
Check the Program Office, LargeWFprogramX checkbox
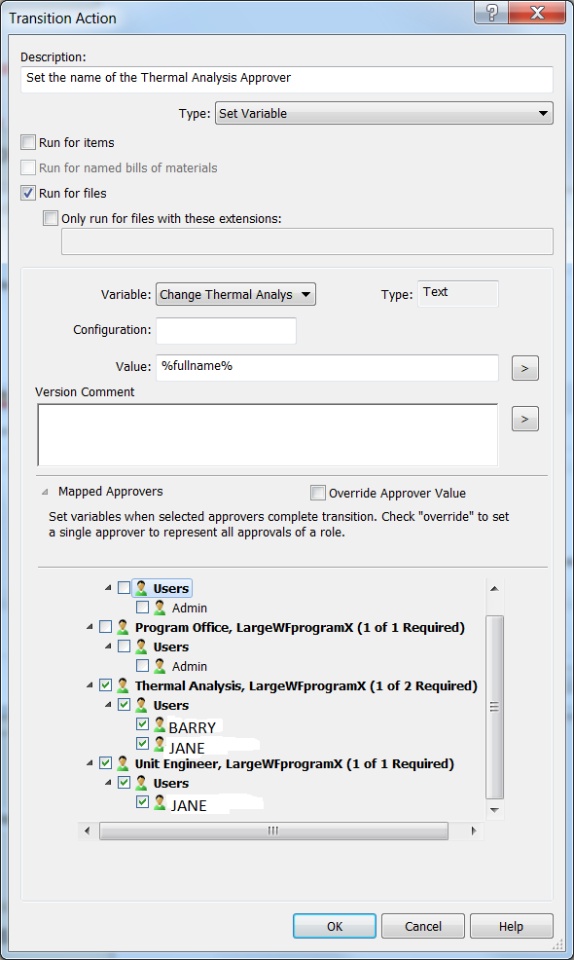105,627
